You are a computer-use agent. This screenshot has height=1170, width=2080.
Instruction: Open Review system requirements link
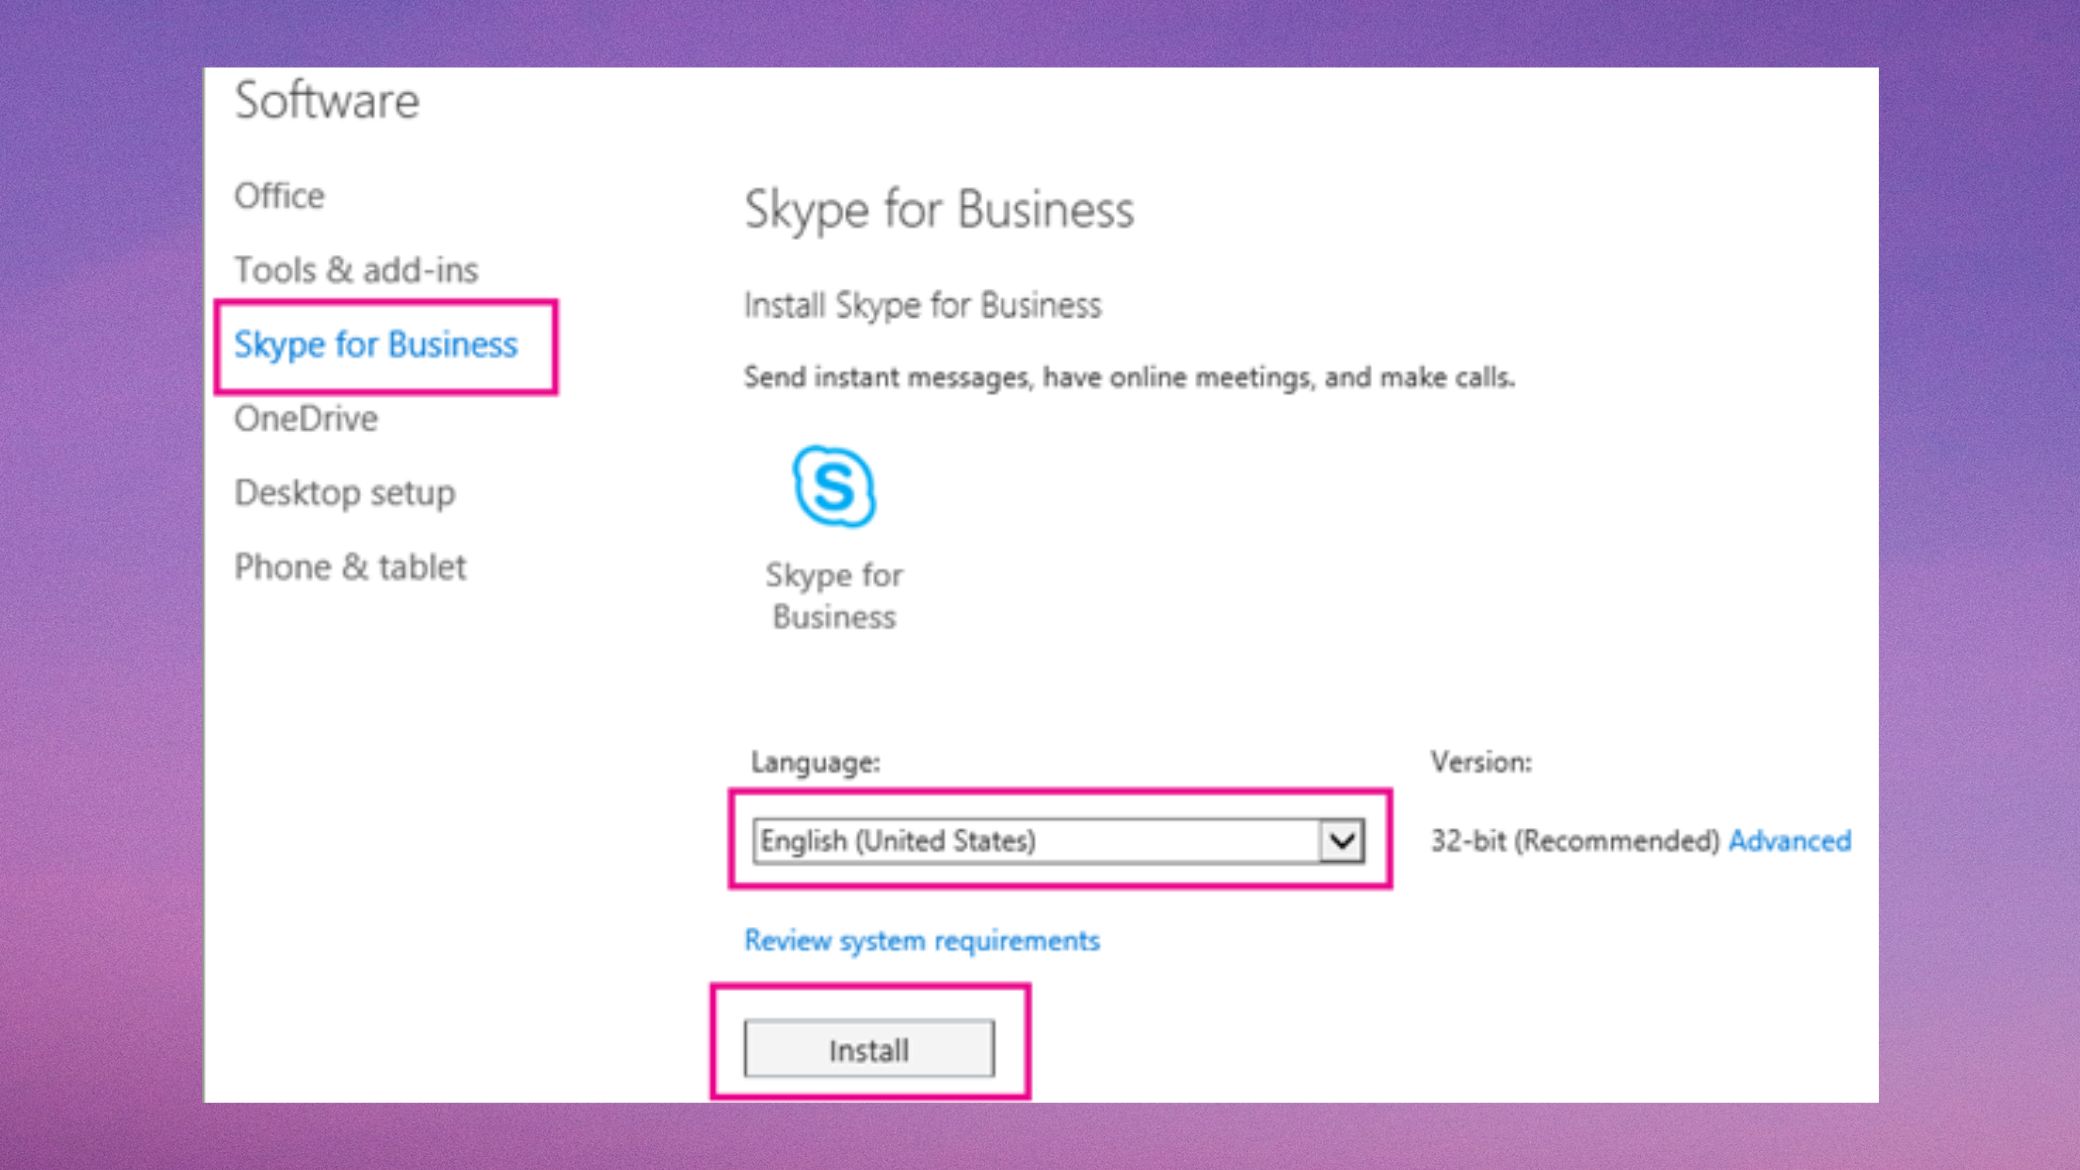(921, 941)
